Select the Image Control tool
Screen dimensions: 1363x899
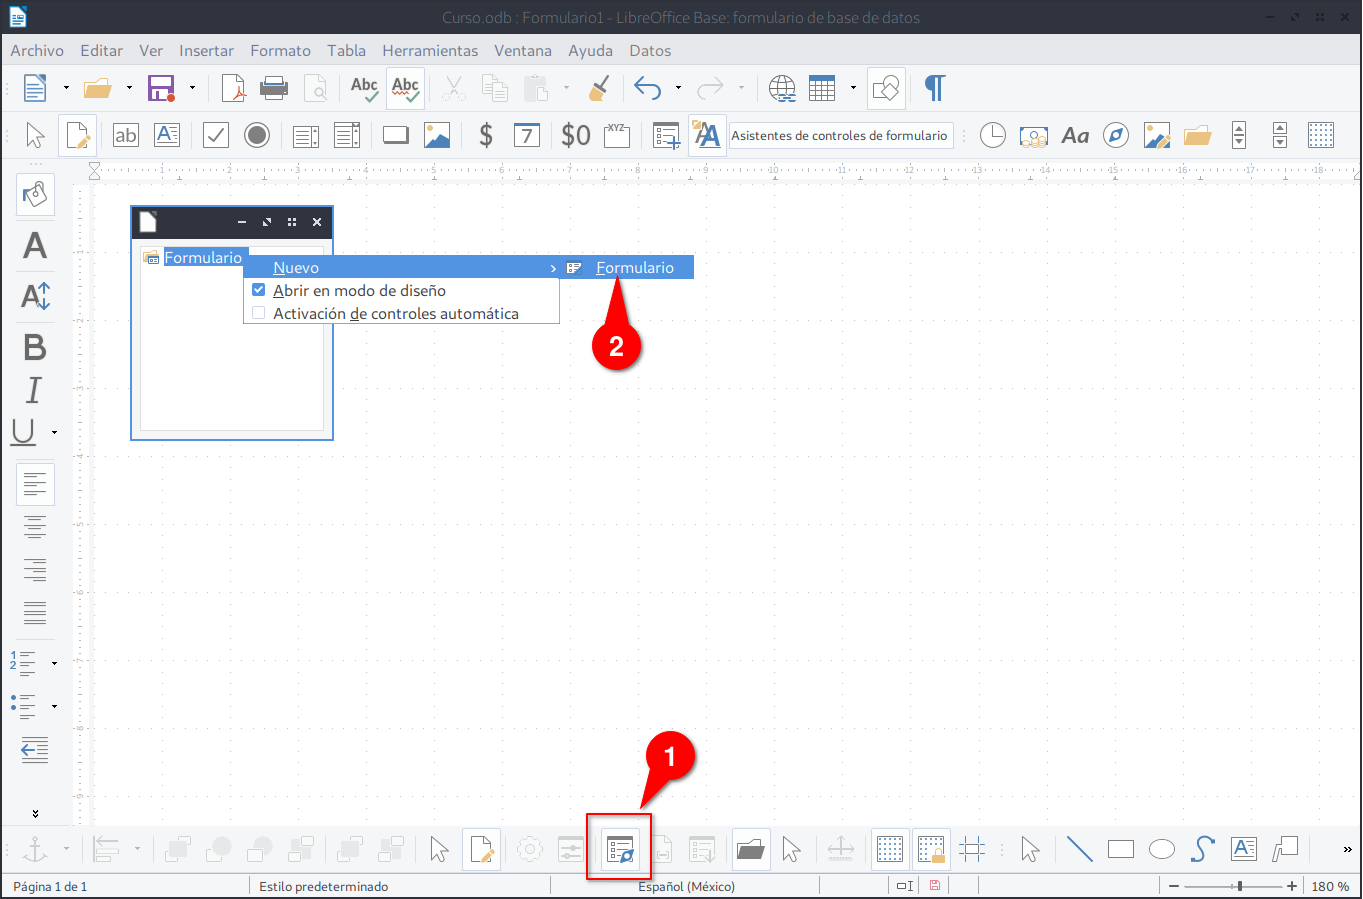[x=437, y=135]
